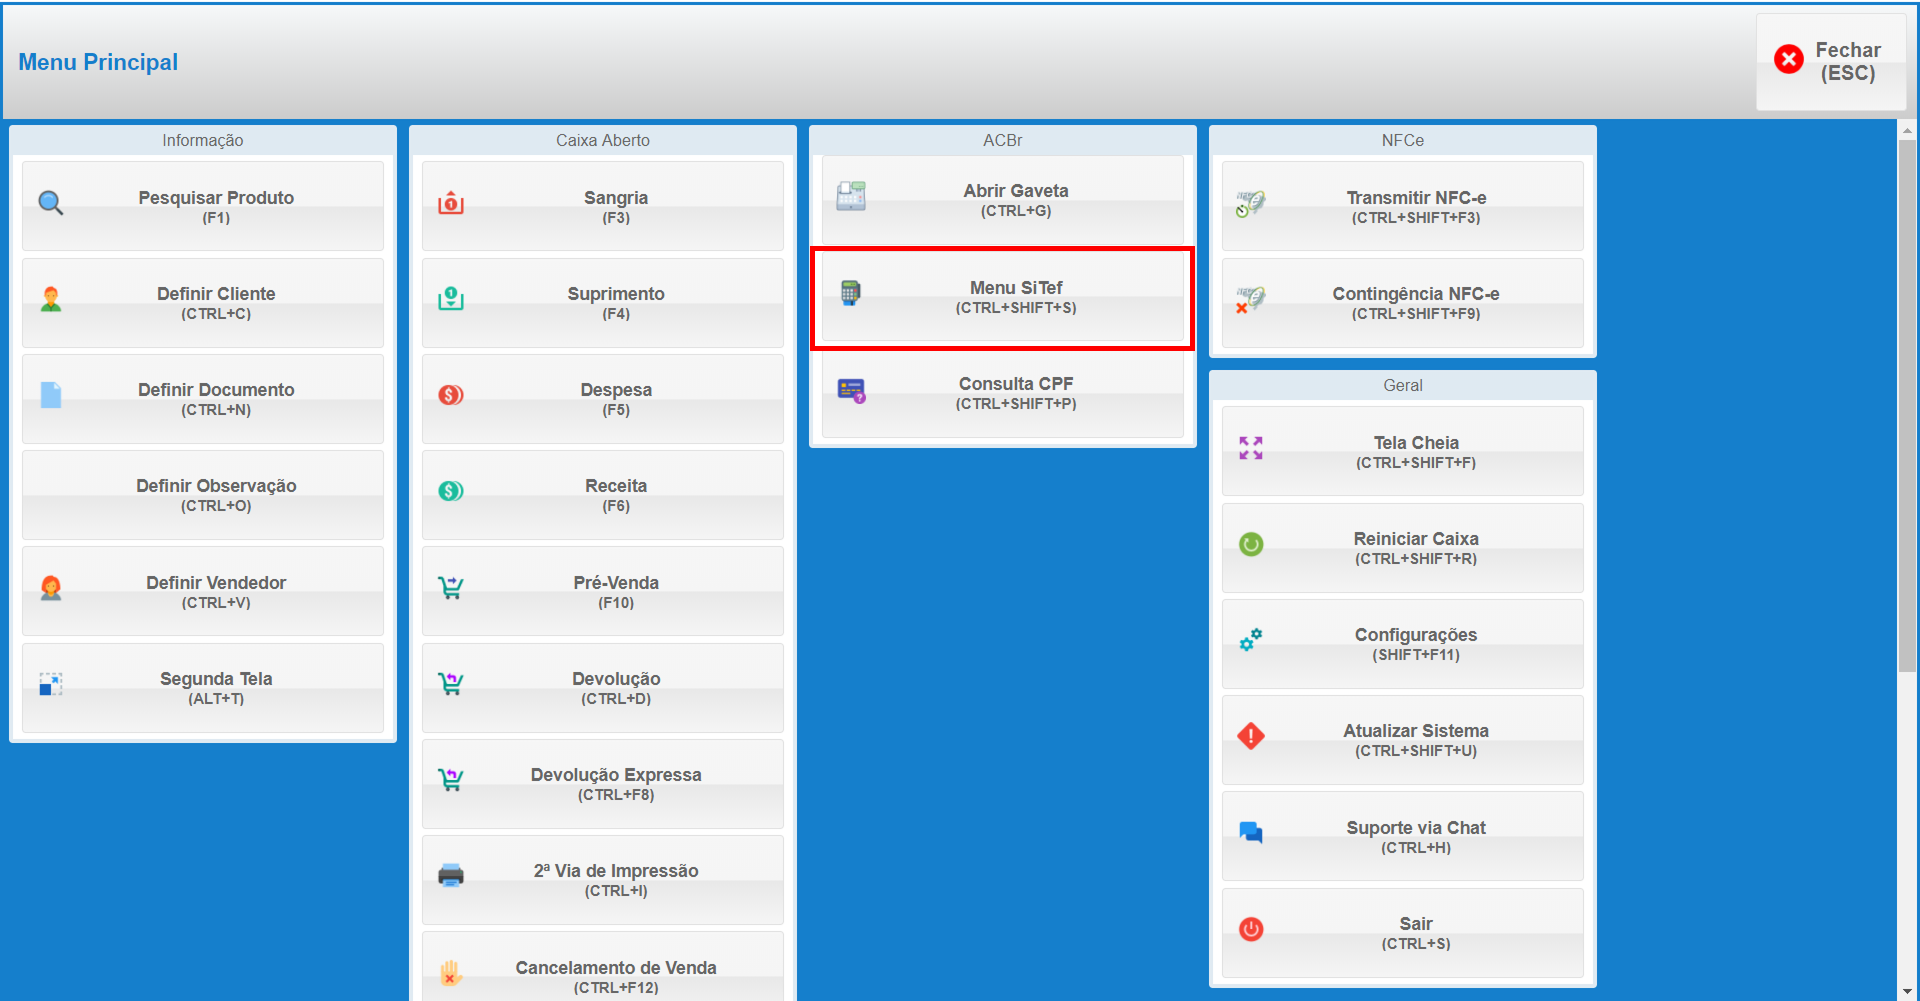
Task: Click the red warning icon for Atualizar Sistema
Action: coord(1251,736)
